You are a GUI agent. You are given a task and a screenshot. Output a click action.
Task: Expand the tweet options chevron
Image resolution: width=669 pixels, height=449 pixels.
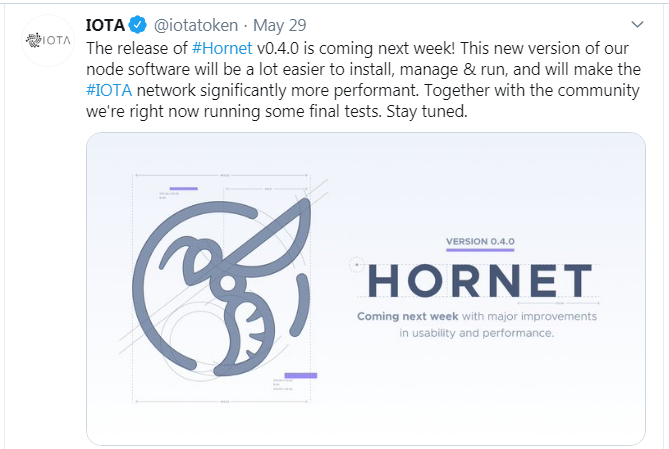tap(639, 24)
